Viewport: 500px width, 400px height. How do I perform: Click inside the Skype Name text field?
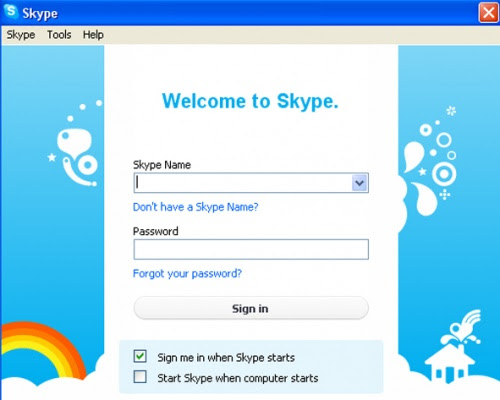pos(243,183)
